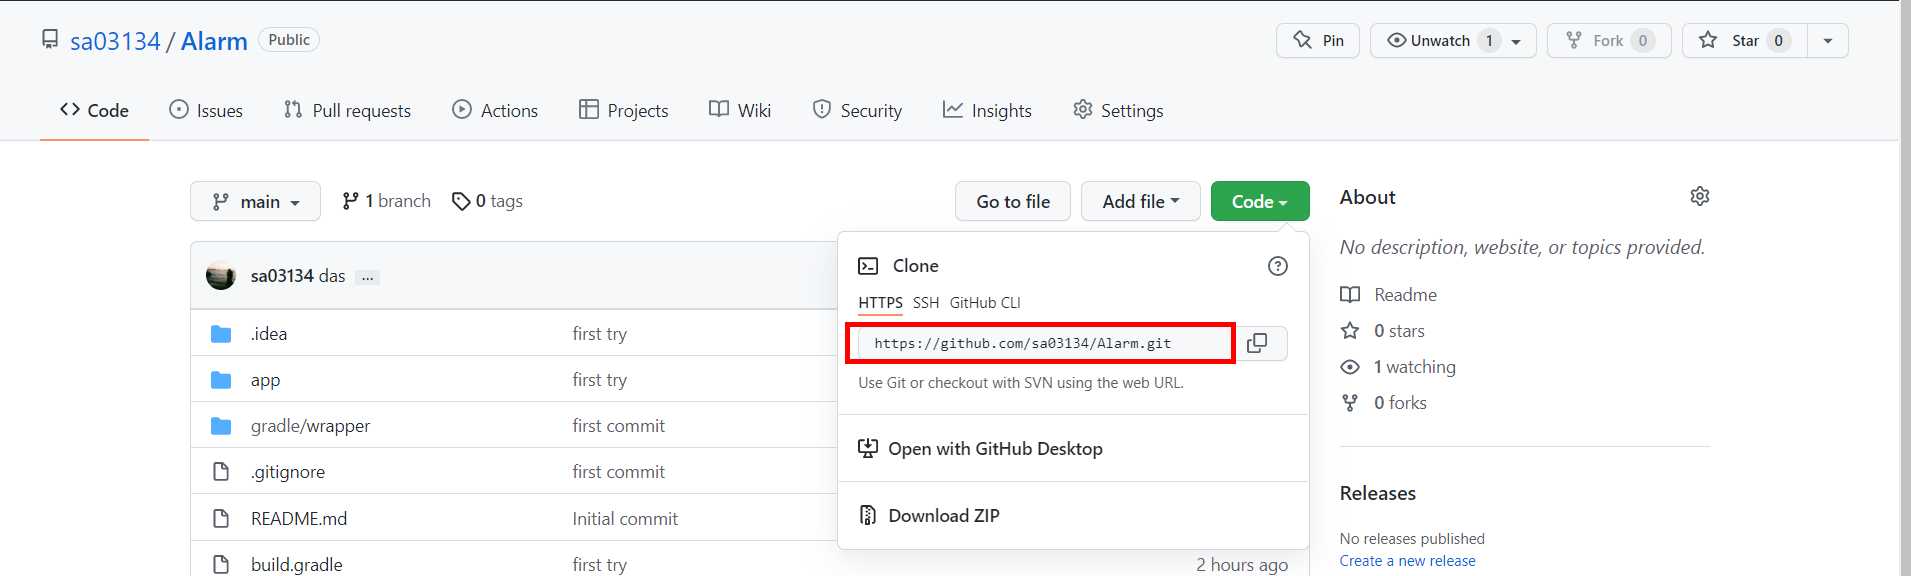The image size is (1911, 576).
Task: Star the Alarm repository
Action: click(1744, 40)
